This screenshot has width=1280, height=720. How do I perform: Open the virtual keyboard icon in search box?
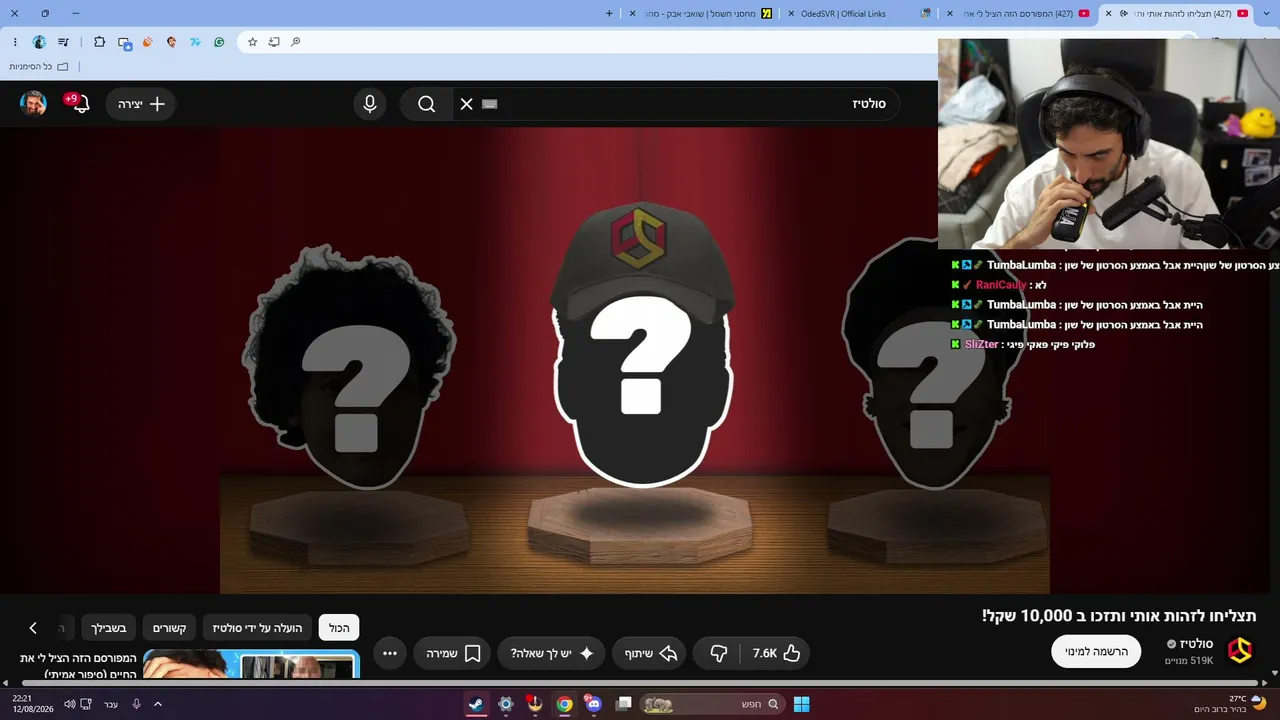coord(489,104)
